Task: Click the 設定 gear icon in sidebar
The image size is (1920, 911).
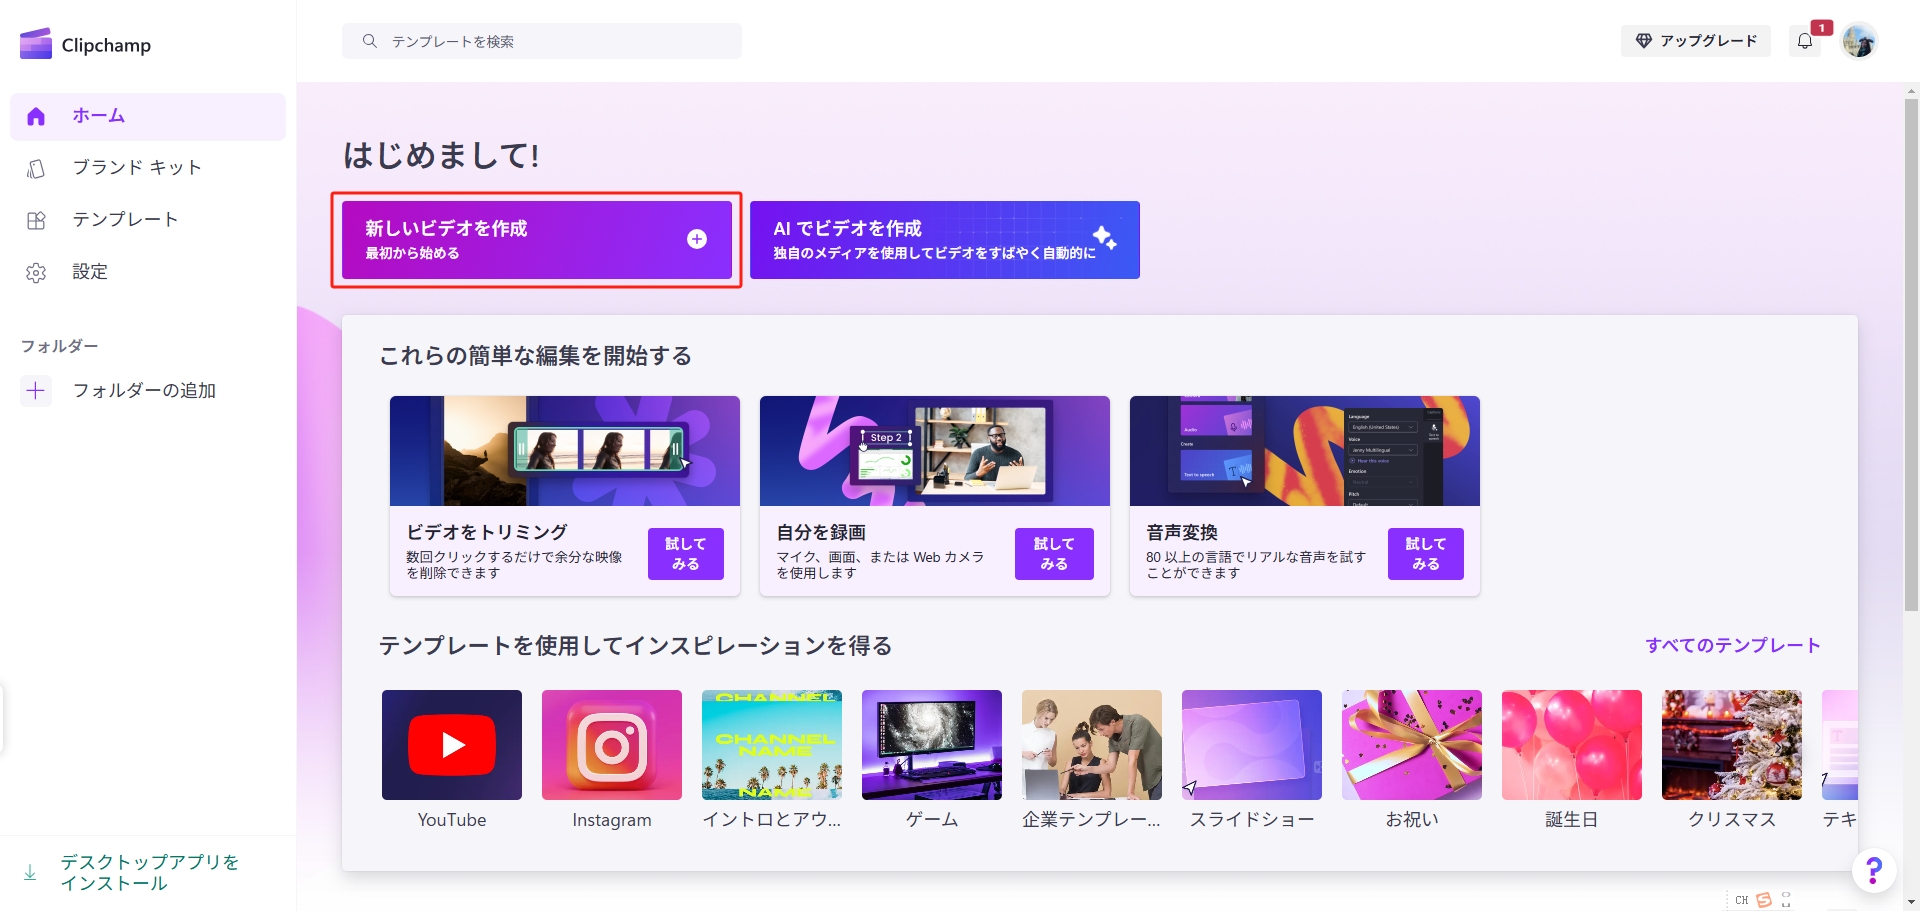Action: tap(36, 271)
